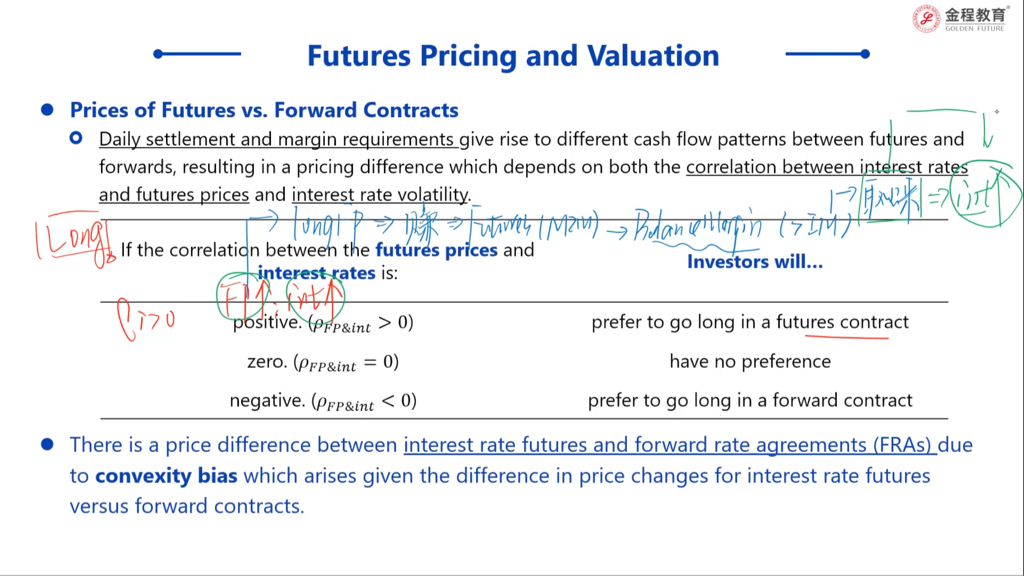Click the solid bullet beside "Prices of Futures"

click(x=46, y=110)
